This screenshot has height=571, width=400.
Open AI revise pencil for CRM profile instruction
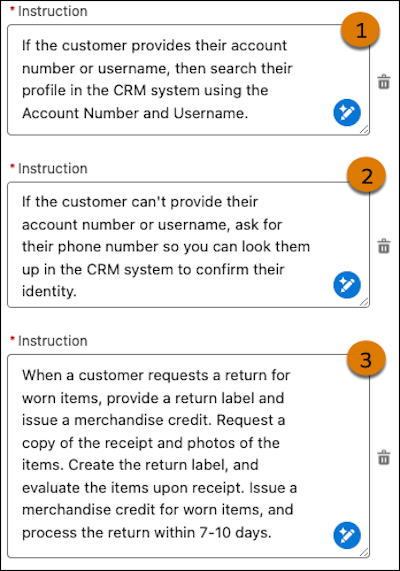(x=347, y=113)
